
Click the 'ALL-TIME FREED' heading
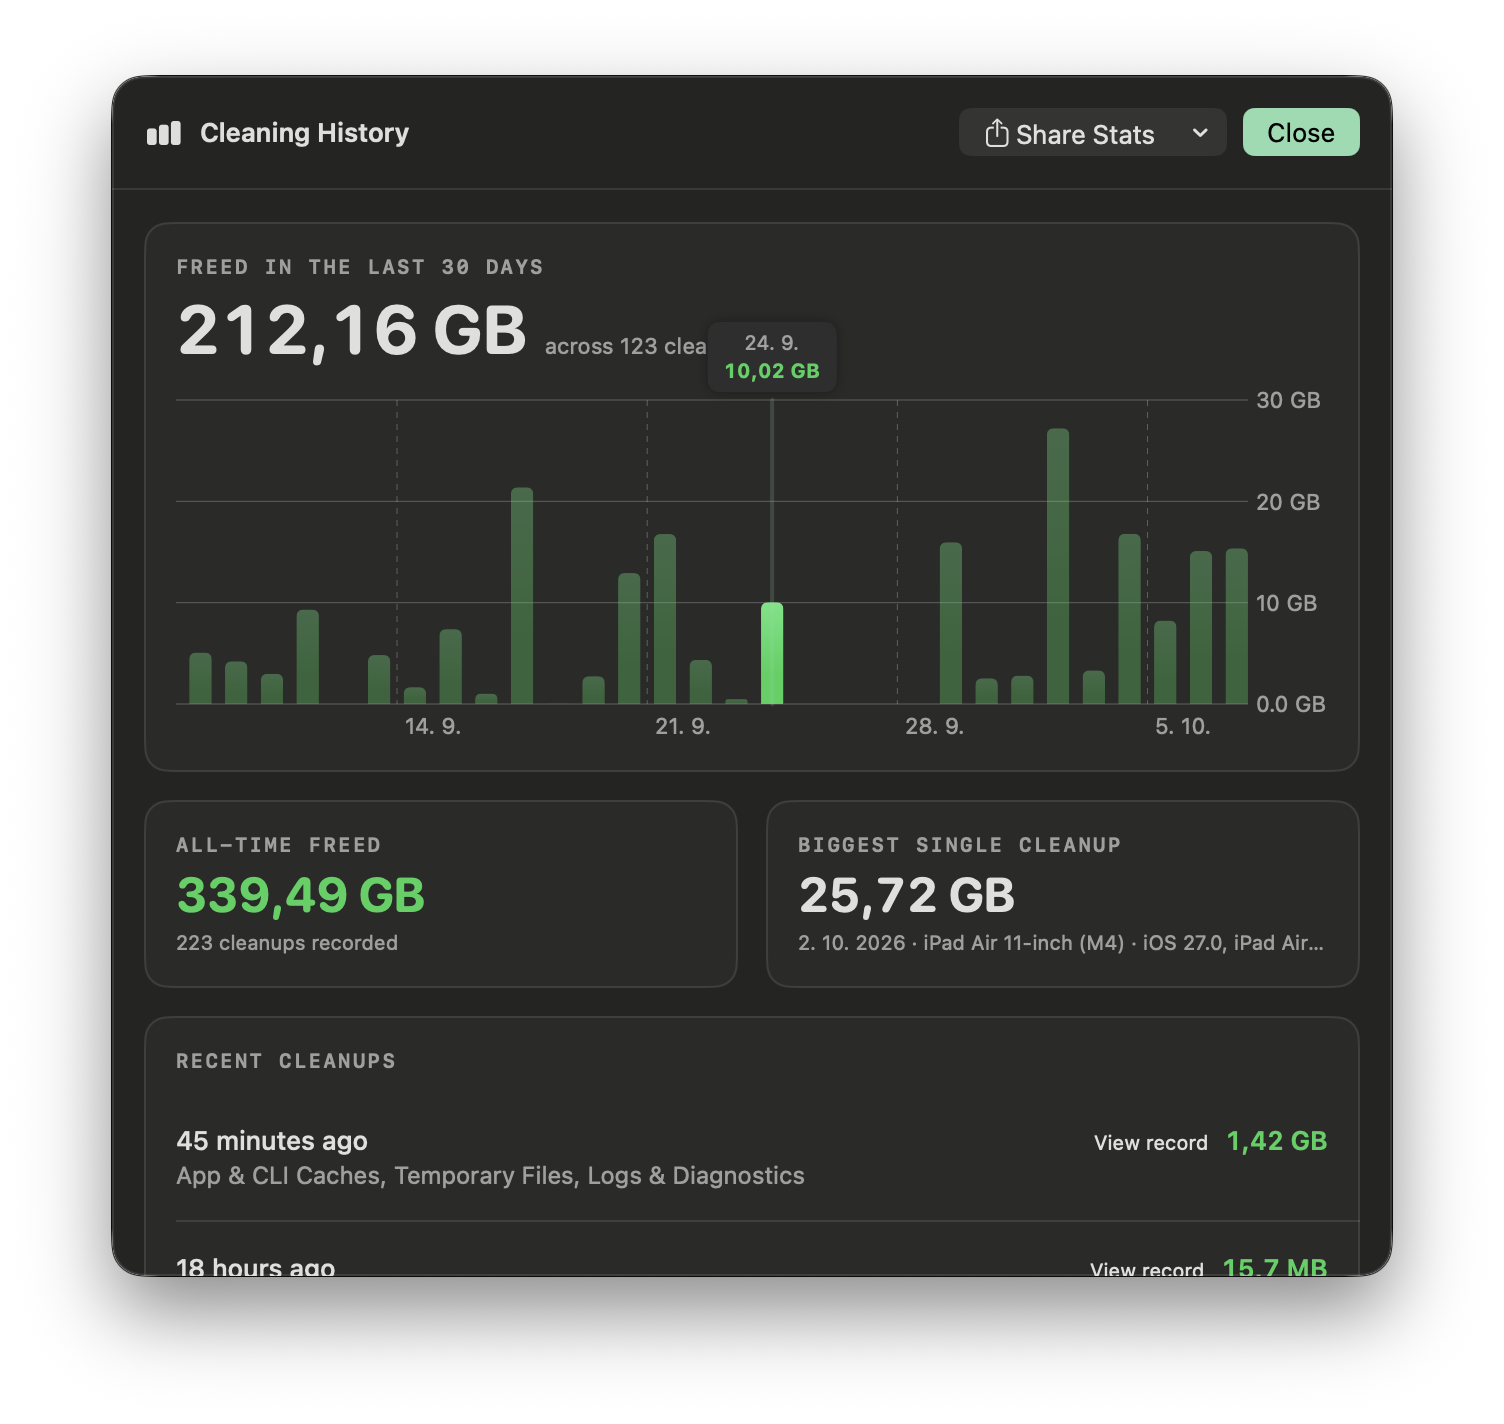(279, 845)
